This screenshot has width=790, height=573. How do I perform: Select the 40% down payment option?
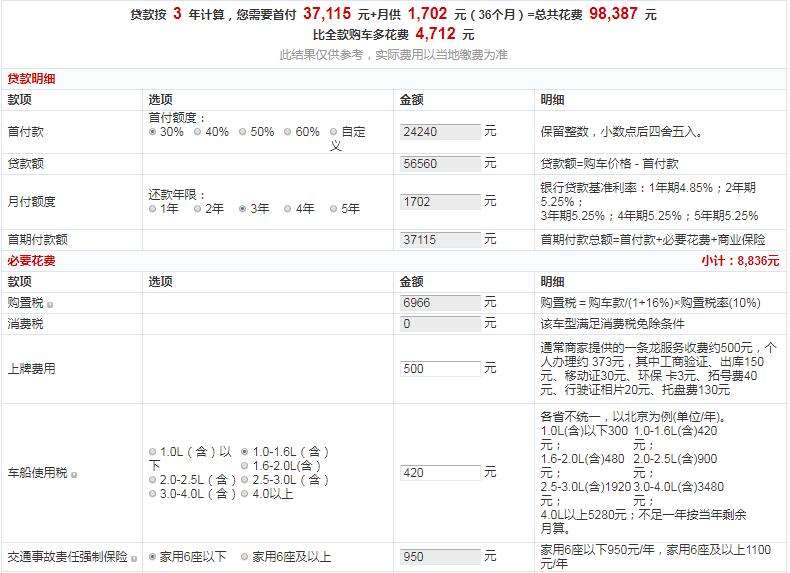point(198,132)
